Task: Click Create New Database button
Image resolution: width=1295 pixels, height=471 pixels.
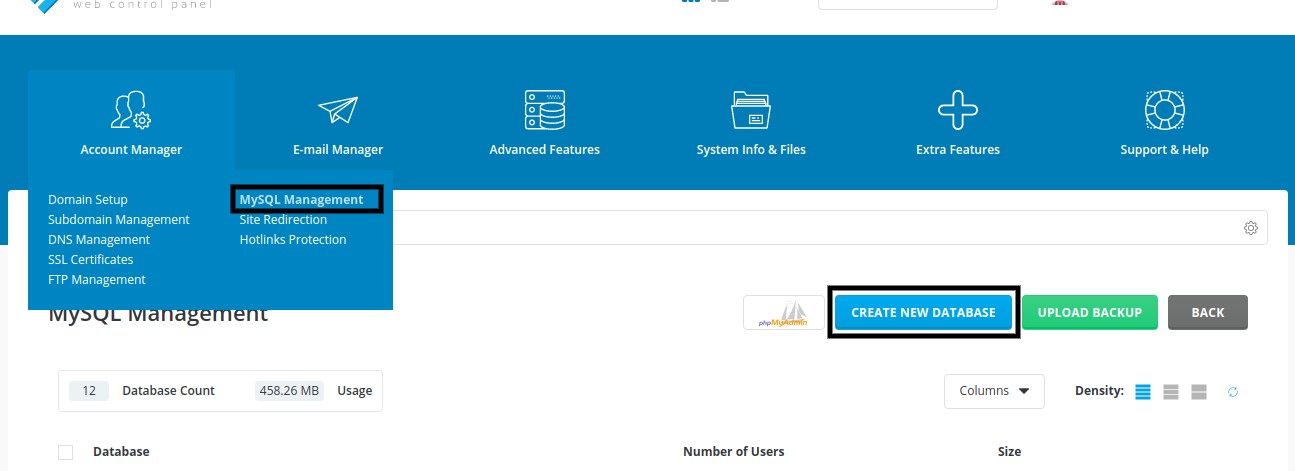Action: click(x=923, y=312)
